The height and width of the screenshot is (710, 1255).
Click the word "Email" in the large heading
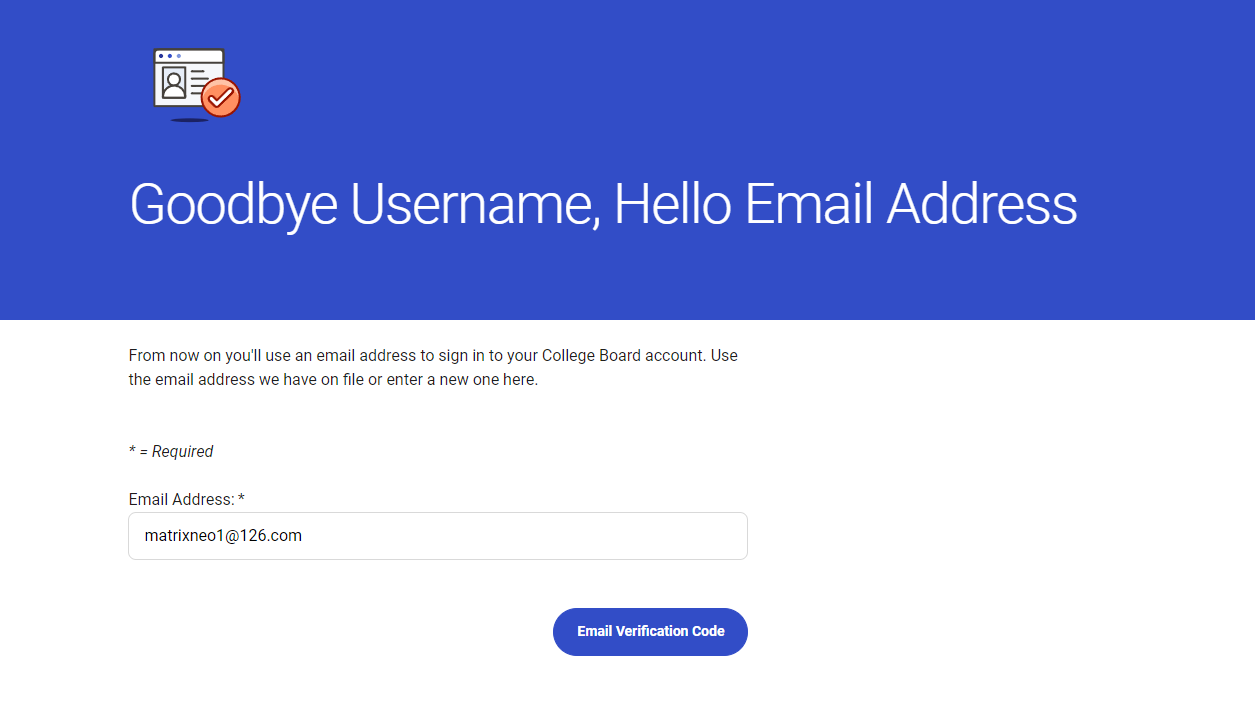click(809, 204)
